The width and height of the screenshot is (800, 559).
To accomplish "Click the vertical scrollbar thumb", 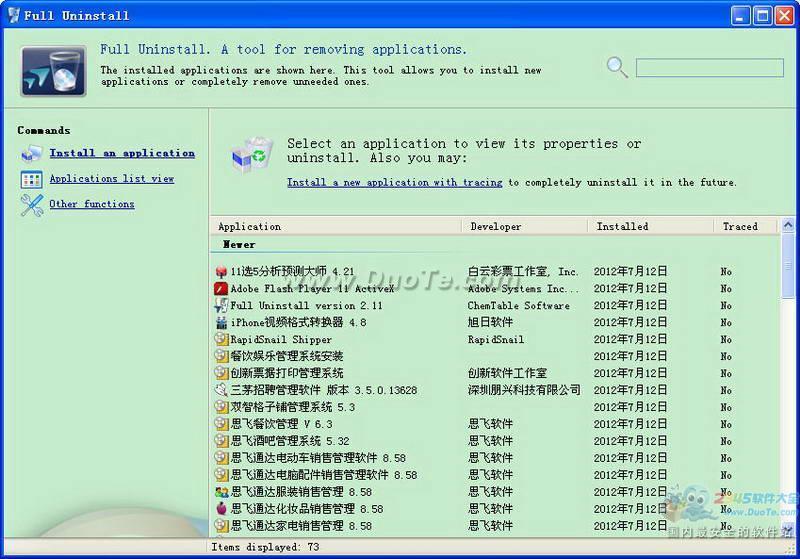I will [x=788, y=265].
